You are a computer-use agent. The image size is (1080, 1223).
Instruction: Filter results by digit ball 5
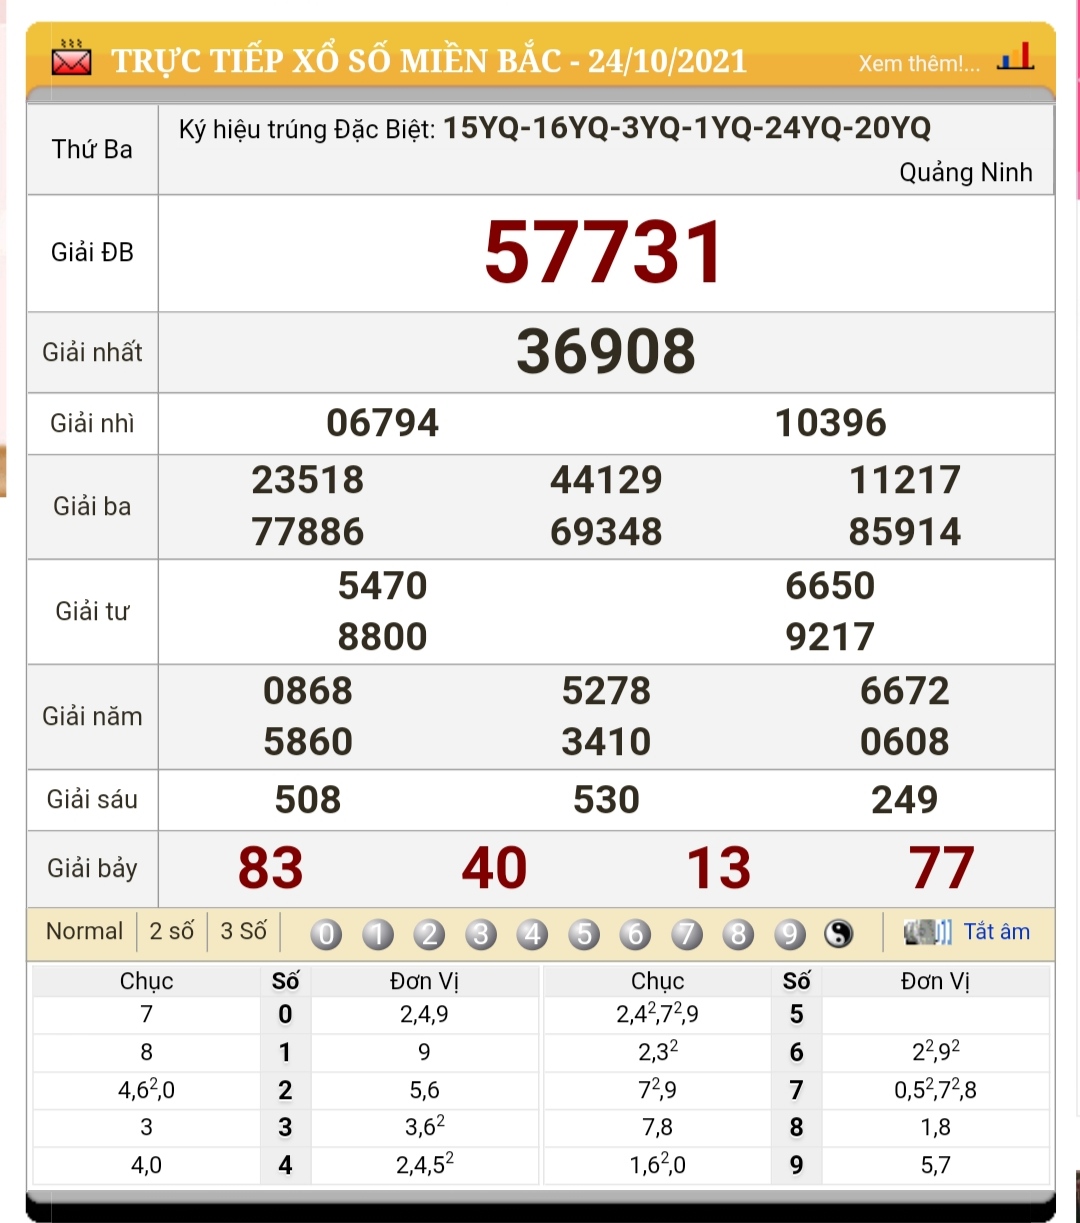tap(584, 934)
